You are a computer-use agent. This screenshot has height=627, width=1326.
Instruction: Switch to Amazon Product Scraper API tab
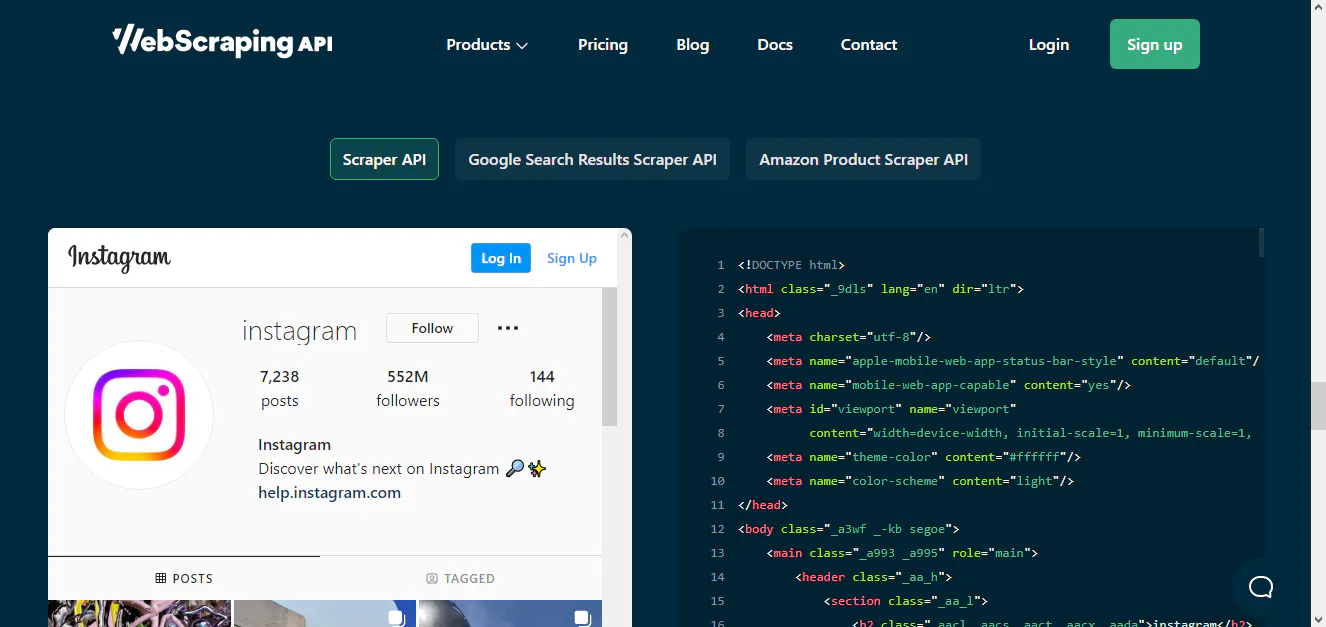click(863, 159)
